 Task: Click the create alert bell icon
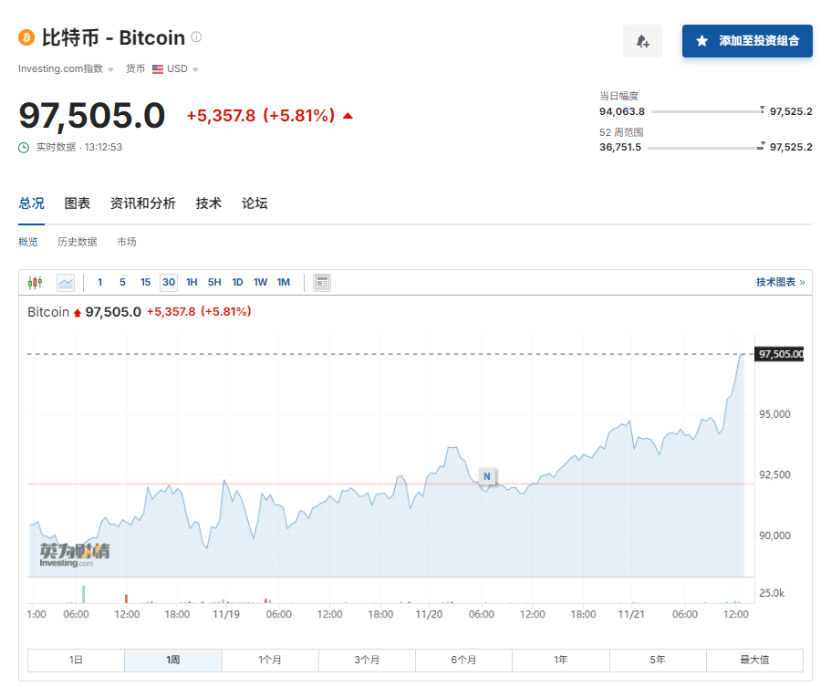point(642,41)
